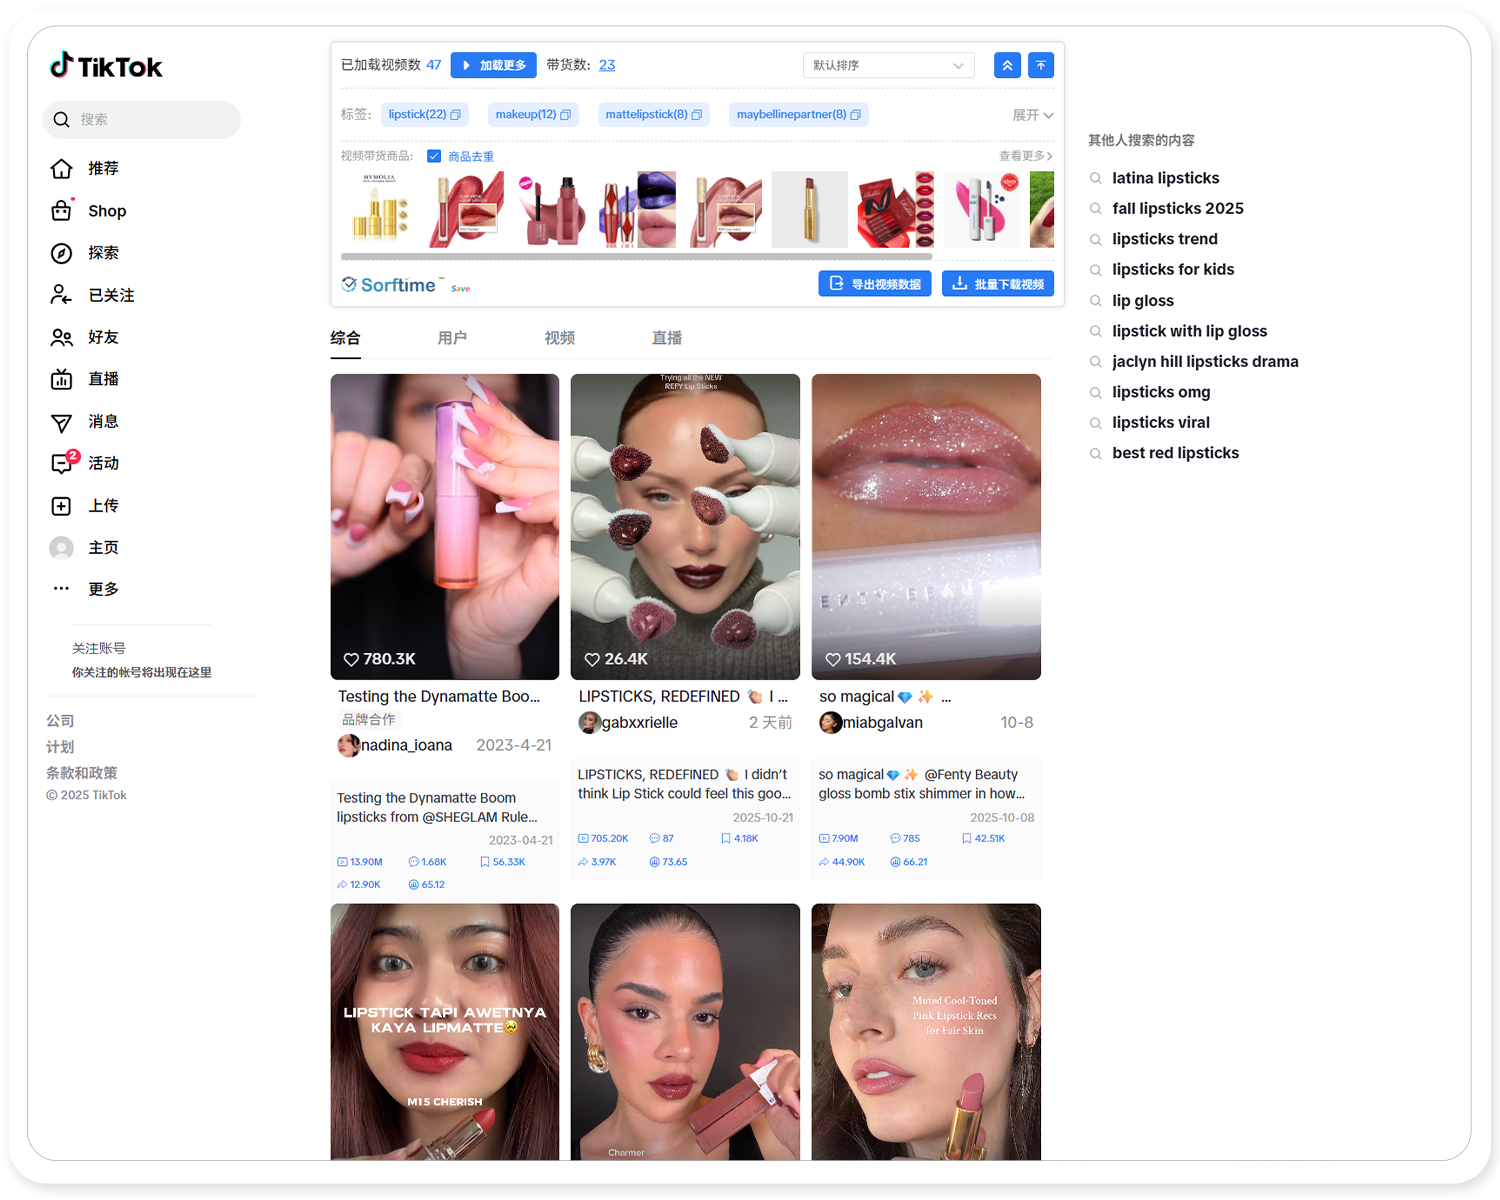The image size is (1500, 1200).
Task: Open 消息 messages from the sidebar
Action: (x=62, y=421)
